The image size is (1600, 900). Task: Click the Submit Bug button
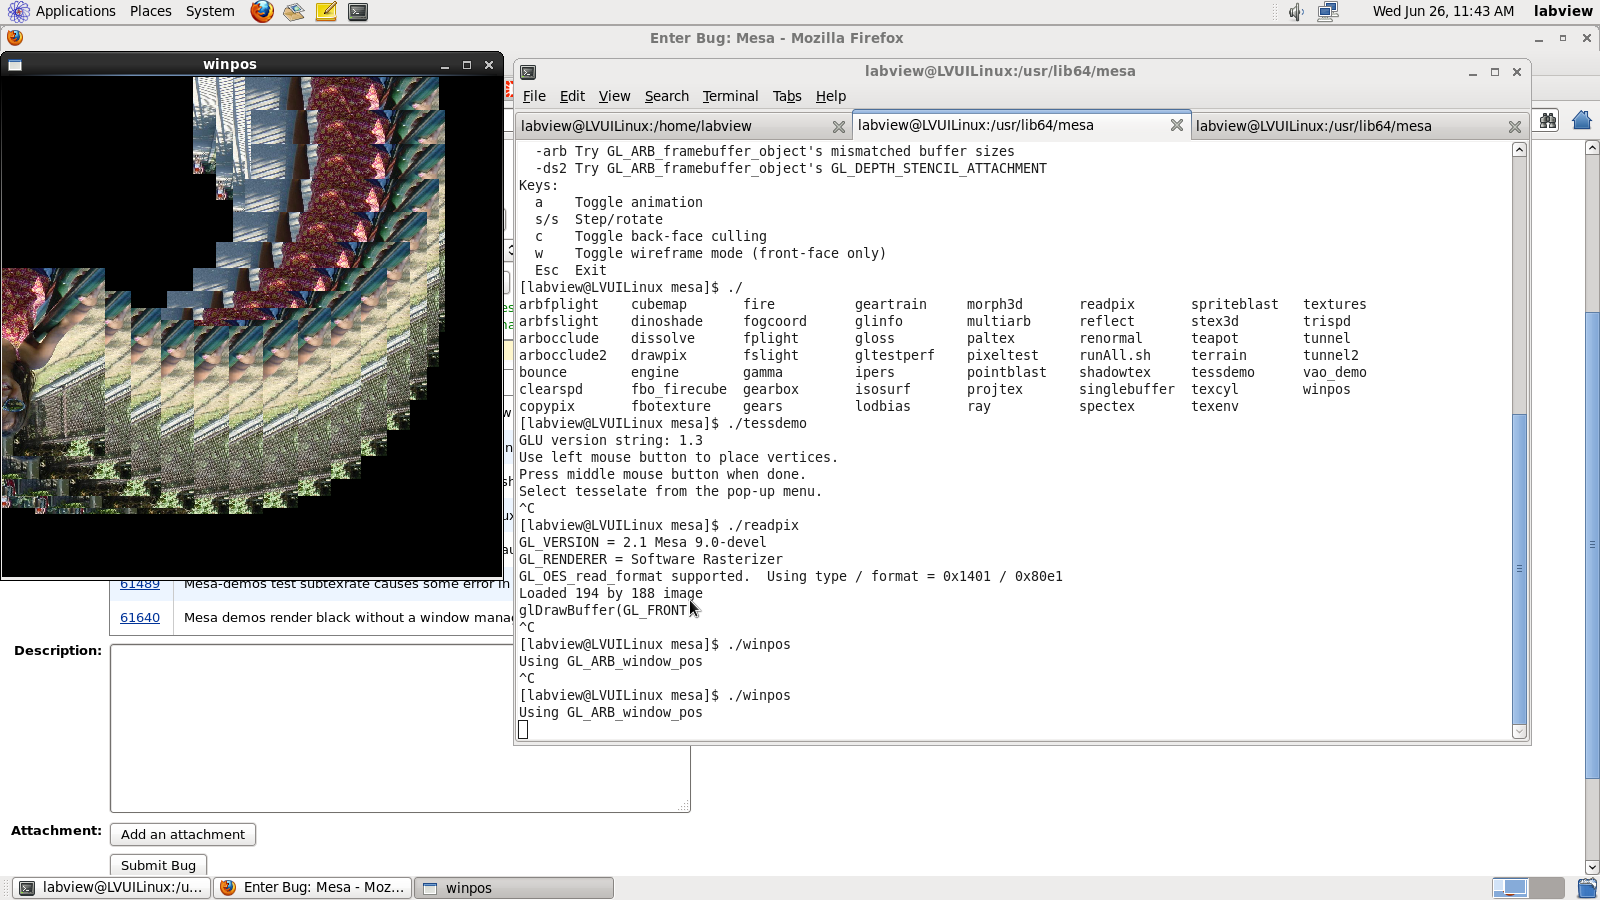(x=158, y=865)
